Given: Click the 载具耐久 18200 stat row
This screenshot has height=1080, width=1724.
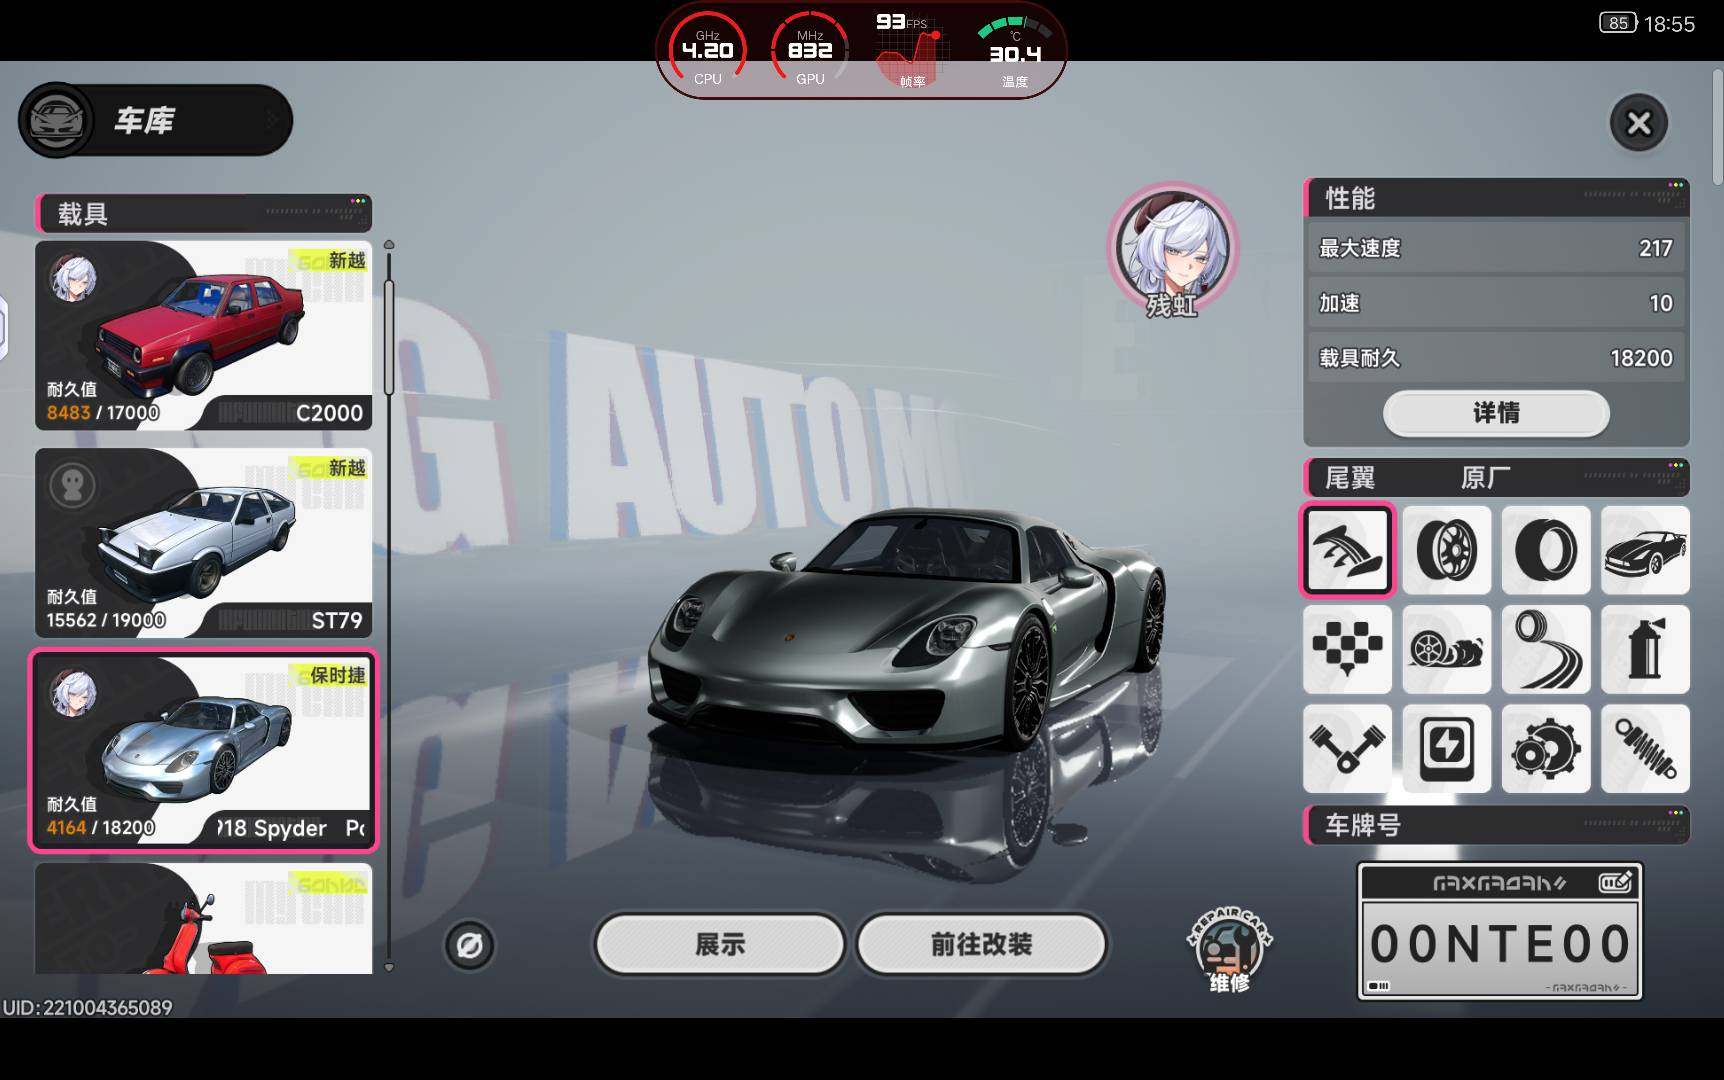Looking at the screenshot, I should click(1496, 358).
